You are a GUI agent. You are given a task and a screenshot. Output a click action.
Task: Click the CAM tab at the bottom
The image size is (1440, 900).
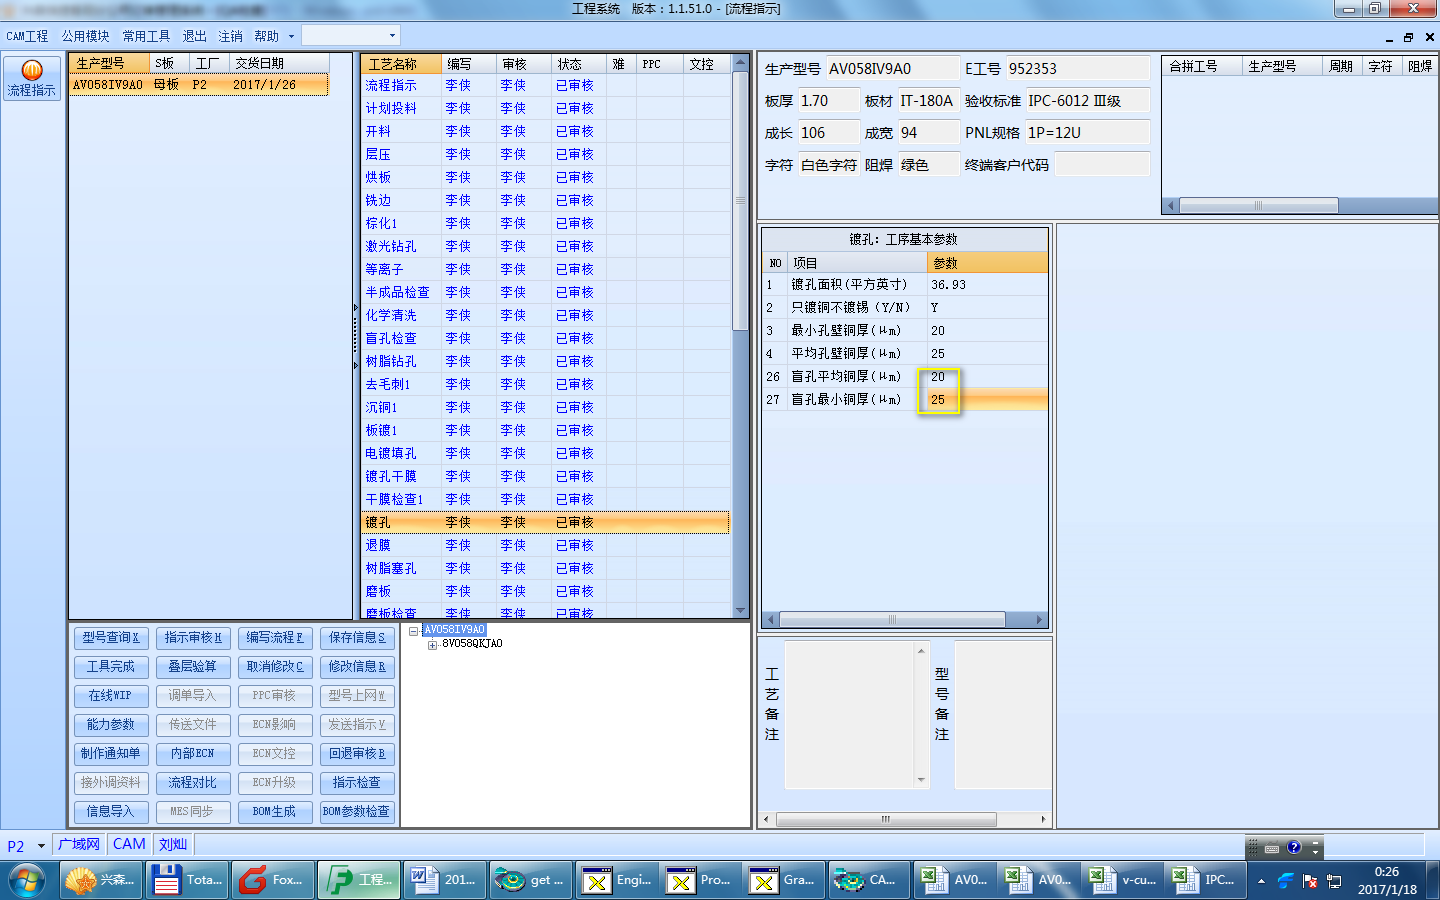129,845
